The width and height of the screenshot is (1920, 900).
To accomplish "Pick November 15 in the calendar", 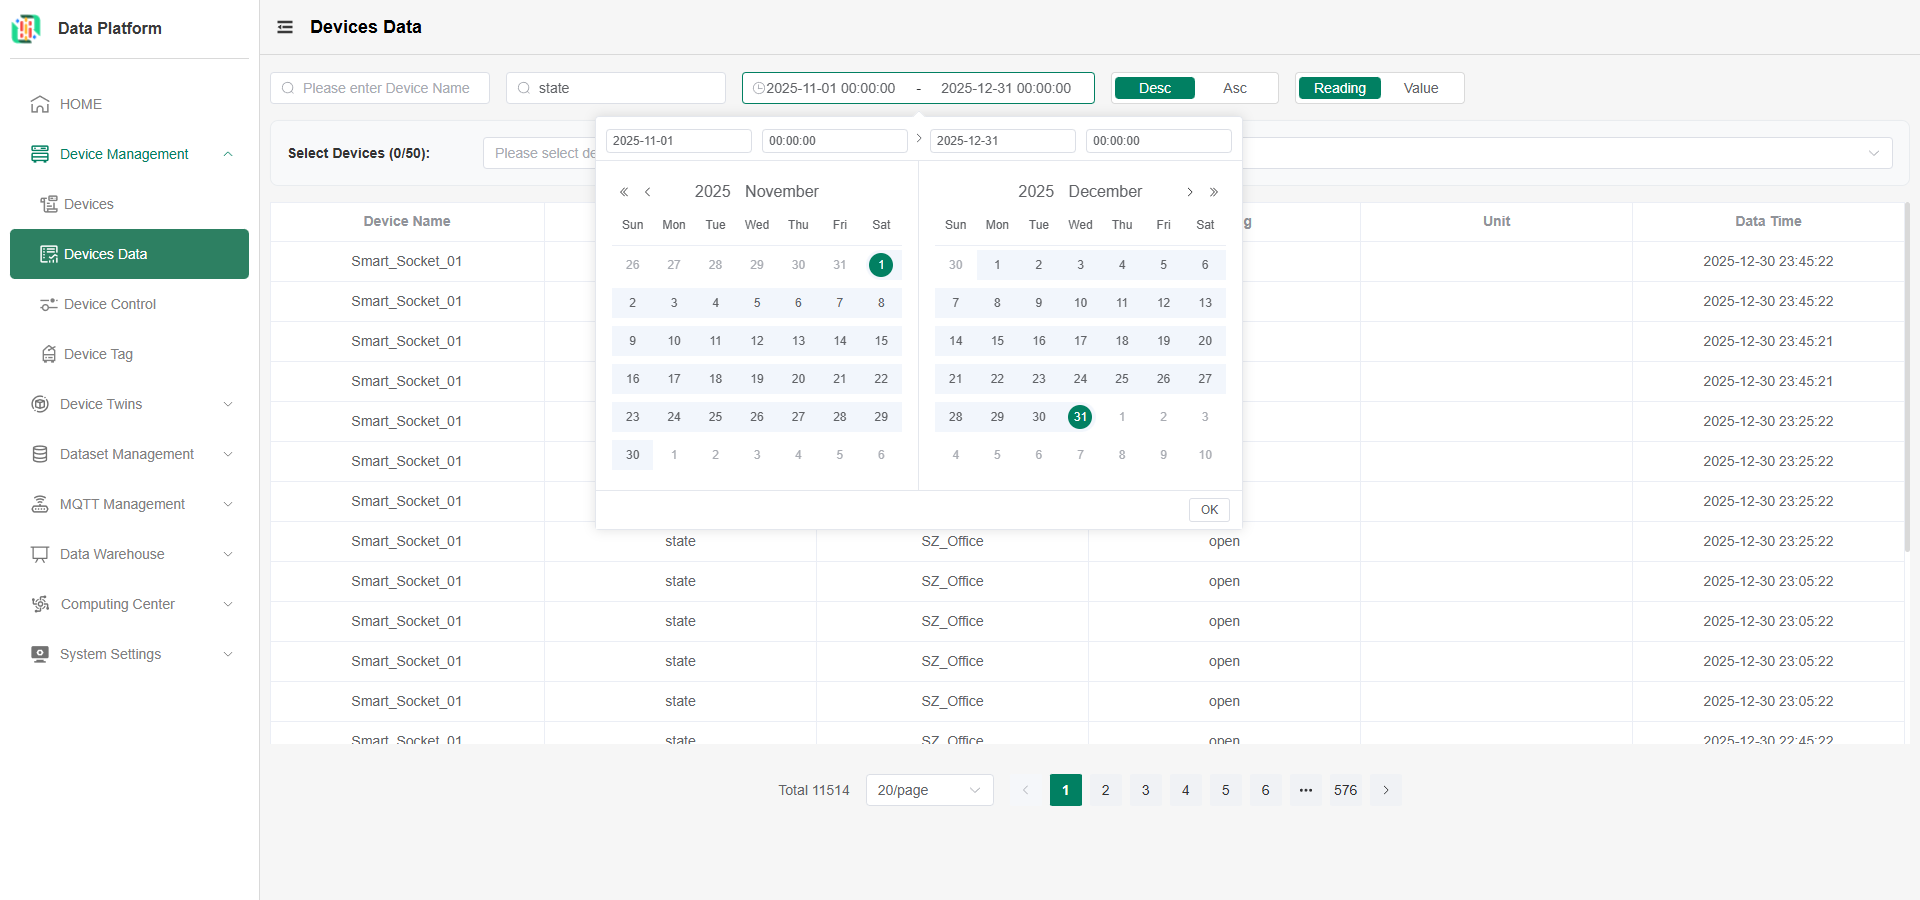I will pos(881,341).
